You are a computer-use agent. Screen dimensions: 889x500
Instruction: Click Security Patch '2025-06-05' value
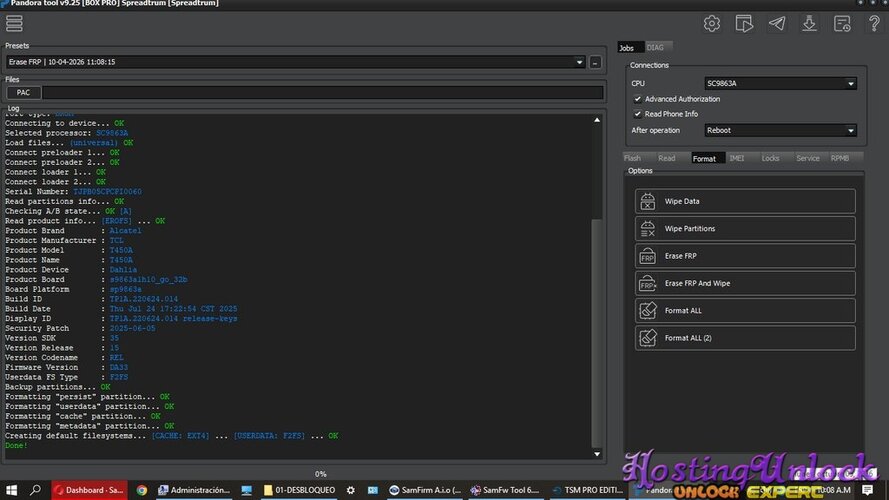[x=132, y=328]
